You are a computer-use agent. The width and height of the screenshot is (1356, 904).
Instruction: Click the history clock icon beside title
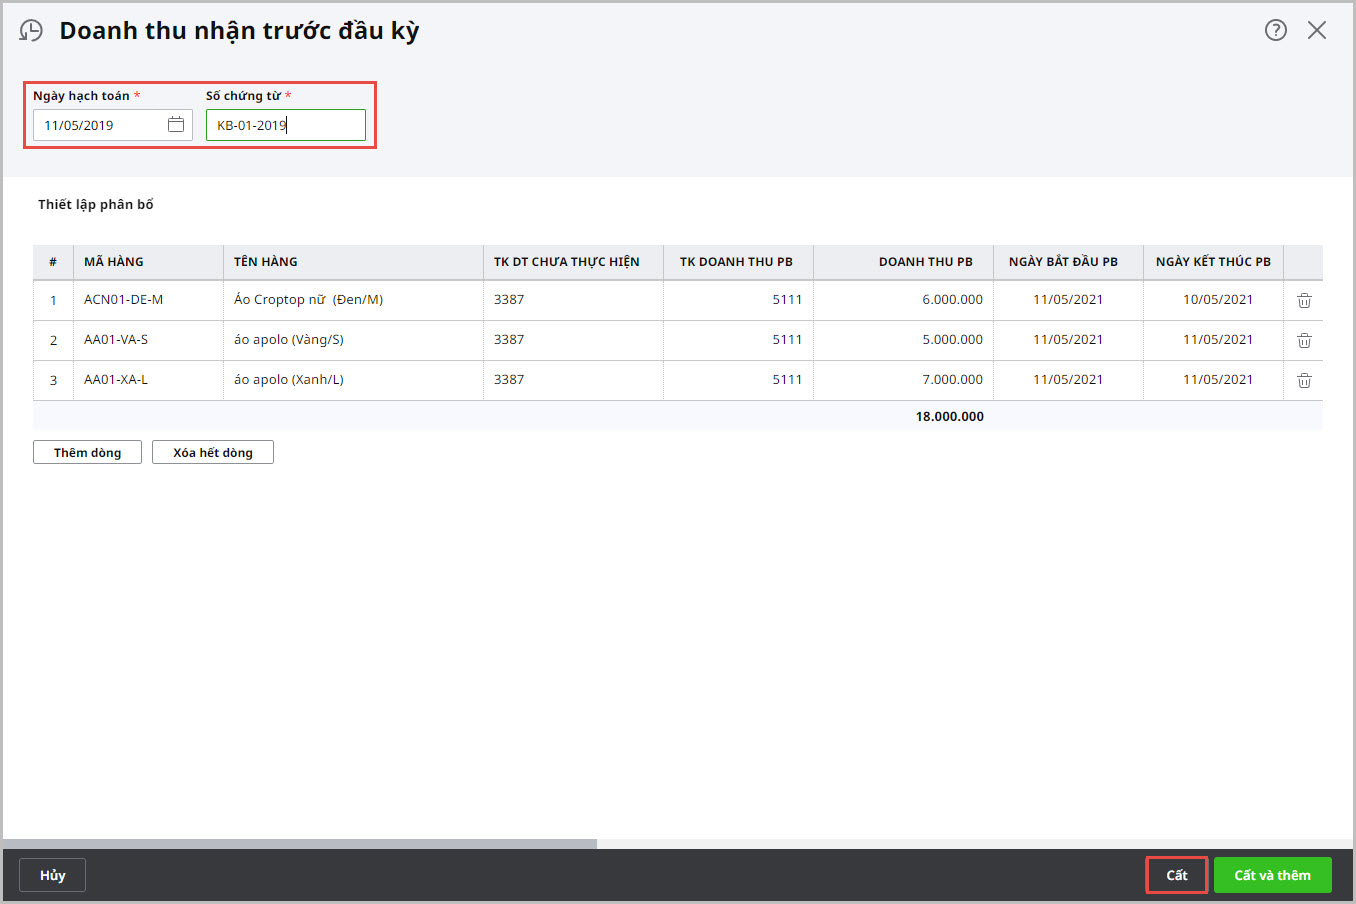pyautogui.click(x=32, y=31)
